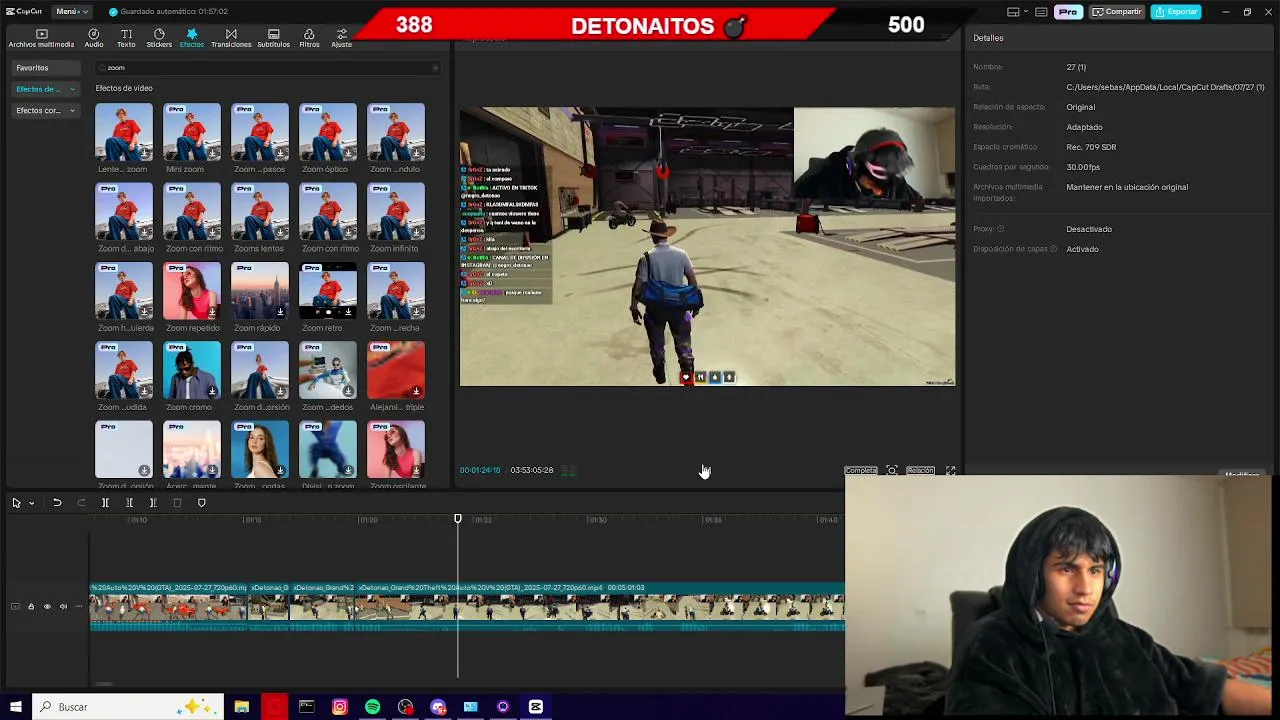Open the Ajuste tab
The image size is (1280, 720).
[x=341, y=39]
